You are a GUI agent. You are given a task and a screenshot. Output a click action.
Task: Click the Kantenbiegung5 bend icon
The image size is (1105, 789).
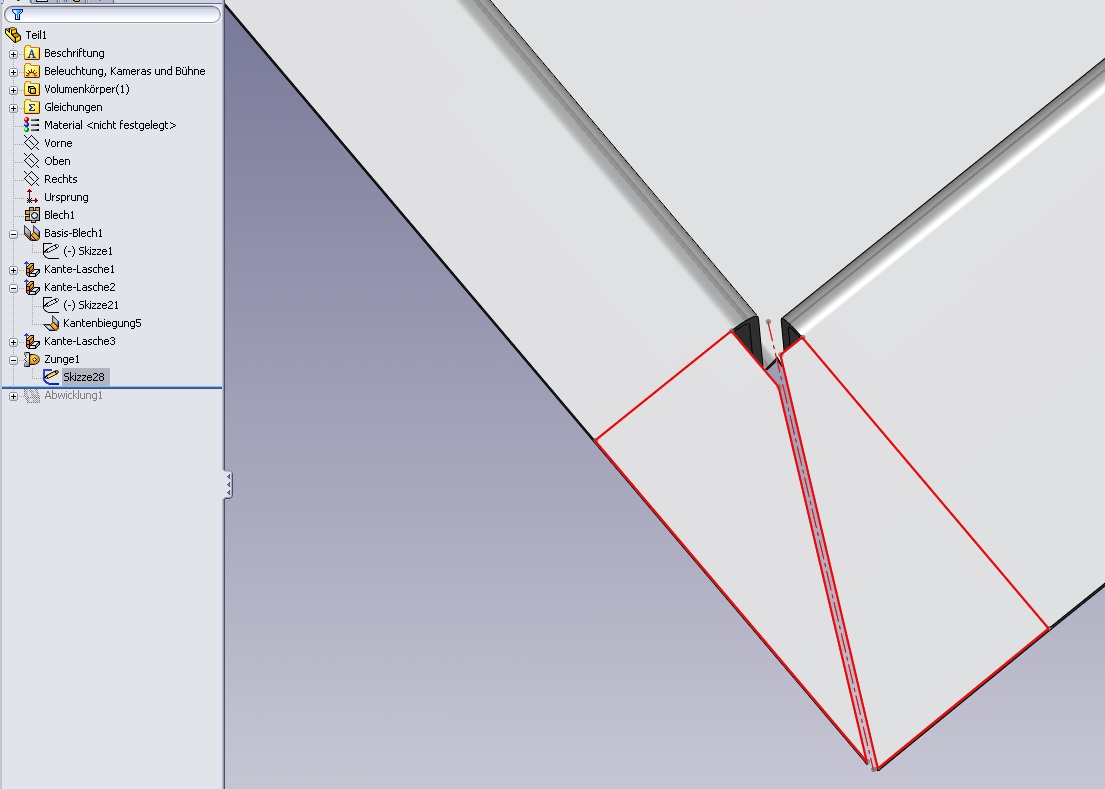51,323
